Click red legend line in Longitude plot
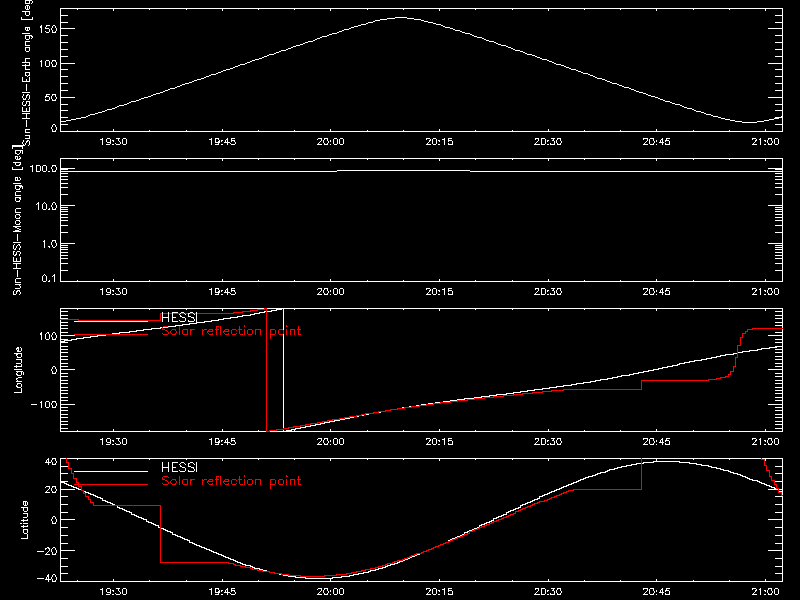Viewport: 800px width, 600px height. [111, 335]
